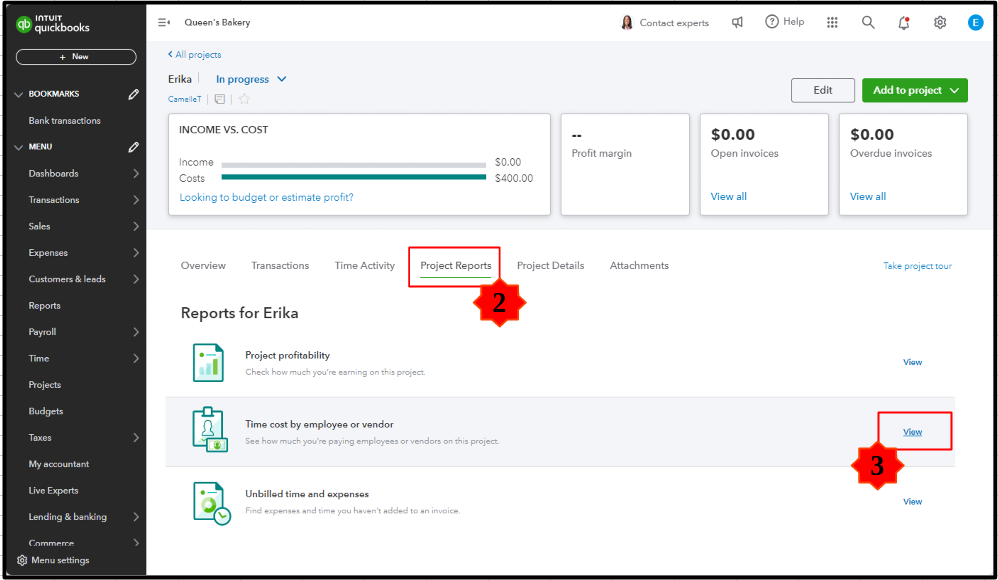
Task: Expand the Sales submenu arrow
Action: tap(136, 226)
